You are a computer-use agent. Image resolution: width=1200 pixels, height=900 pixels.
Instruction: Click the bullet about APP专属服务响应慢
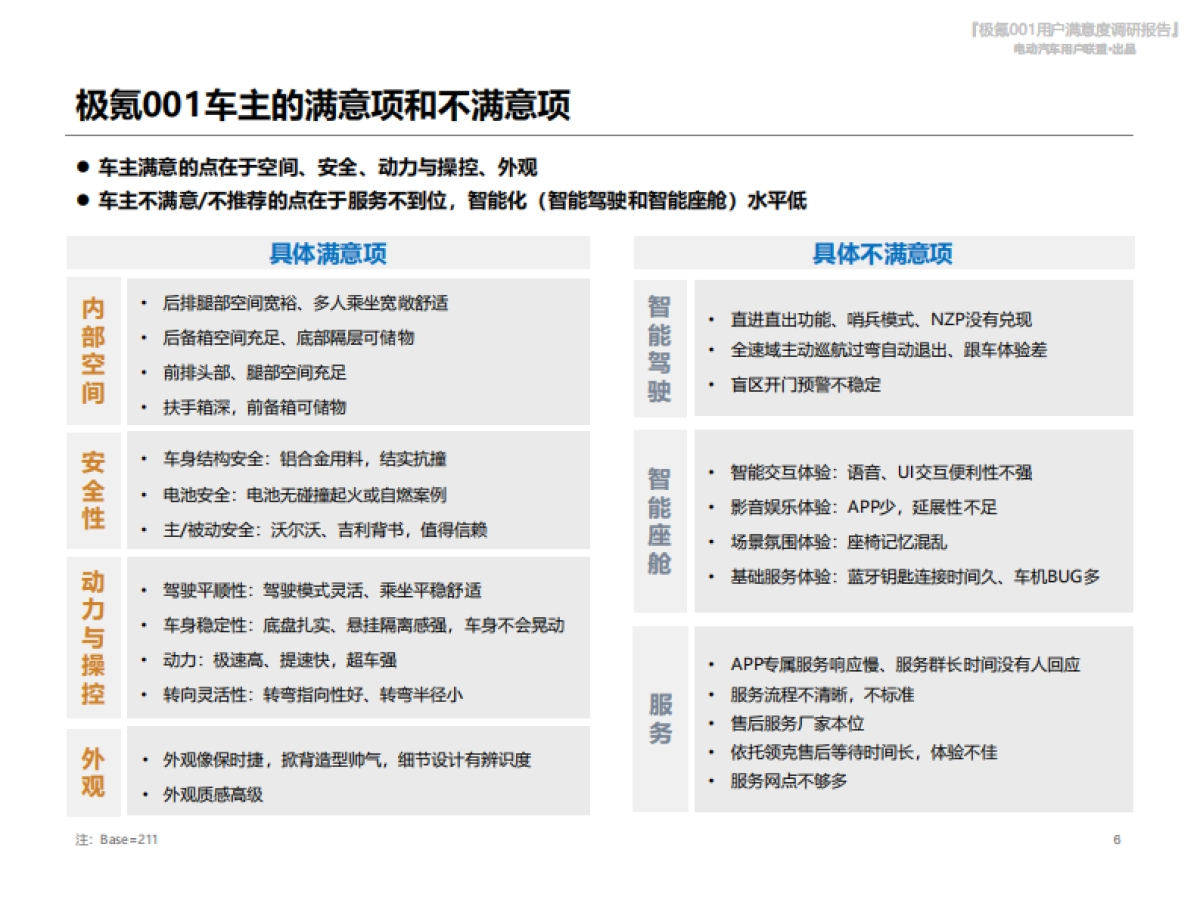tap(905, 663)
